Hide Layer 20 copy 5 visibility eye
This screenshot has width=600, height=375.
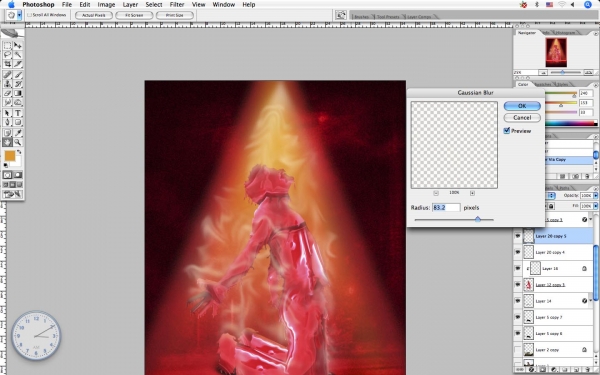517,236
